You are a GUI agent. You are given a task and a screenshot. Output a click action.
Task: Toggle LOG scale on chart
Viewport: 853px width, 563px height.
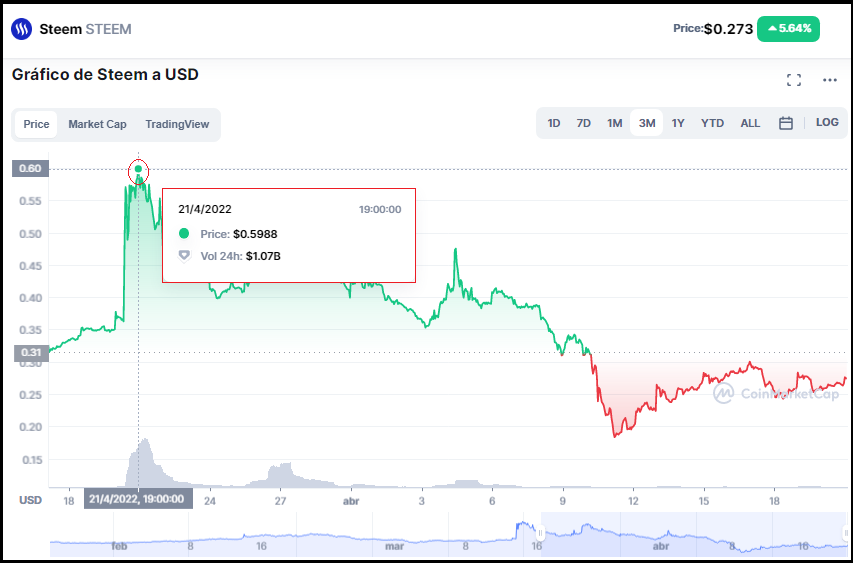827,122
